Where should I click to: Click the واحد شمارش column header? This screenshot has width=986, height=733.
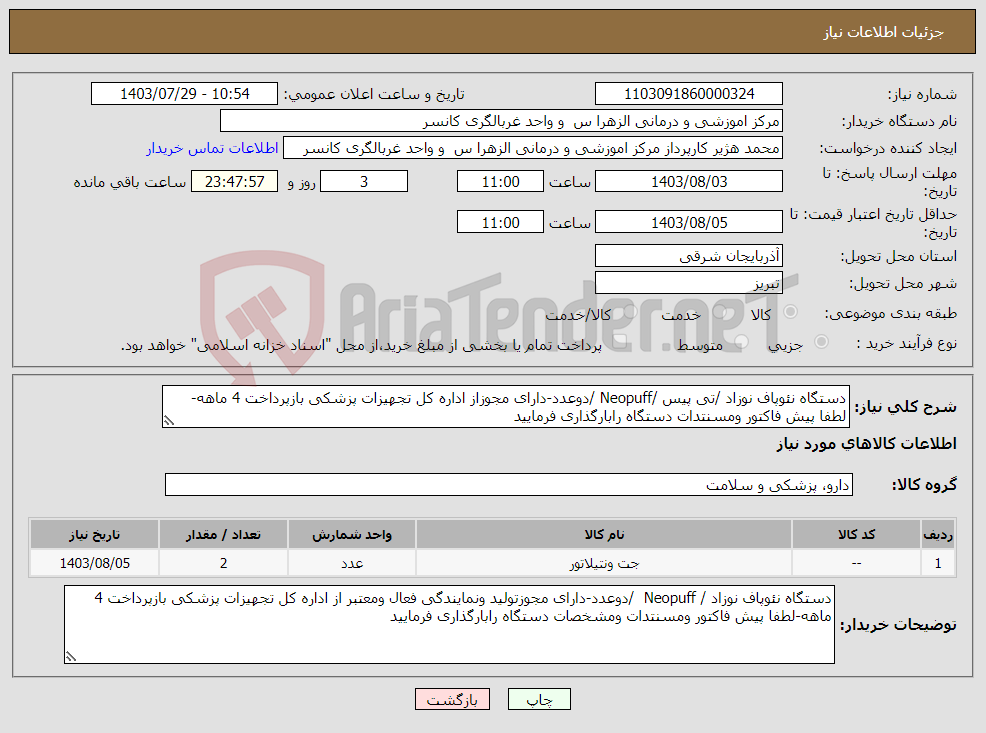coord(352,534)
